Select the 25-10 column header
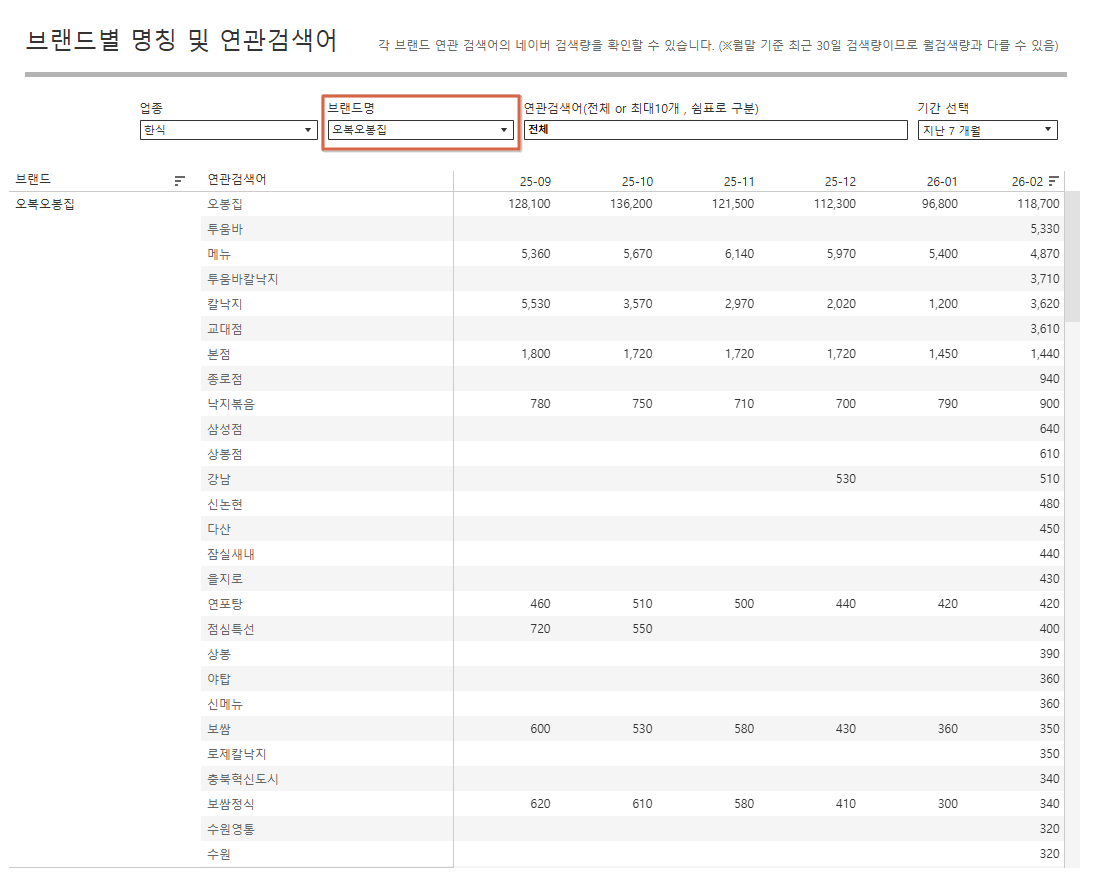1095x878 pixels. pyautogui.click(x=637, y=182)
